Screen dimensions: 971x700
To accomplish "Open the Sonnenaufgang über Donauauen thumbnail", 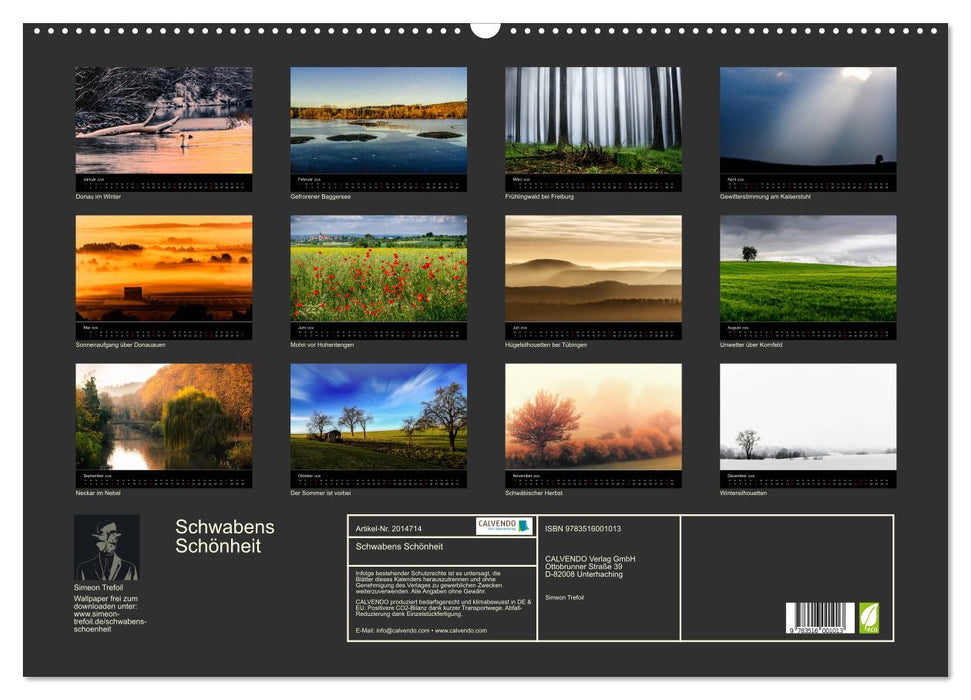I will (x=164, y=269).
